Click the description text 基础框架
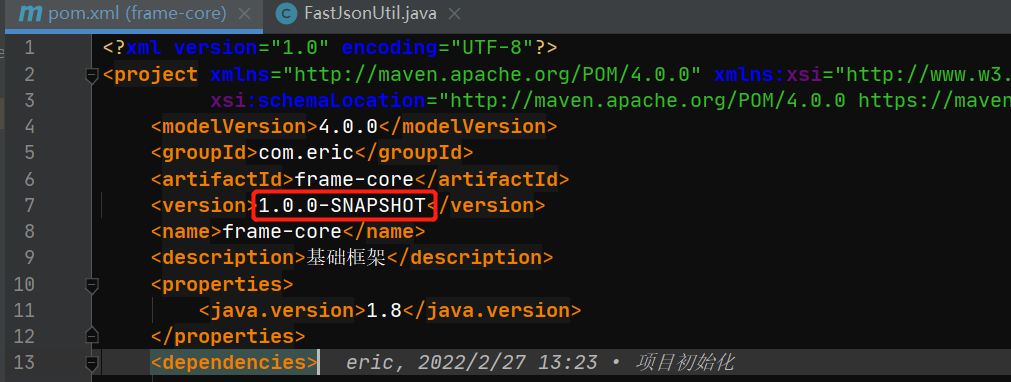The image size is (1011, 382). click(346, 257)
